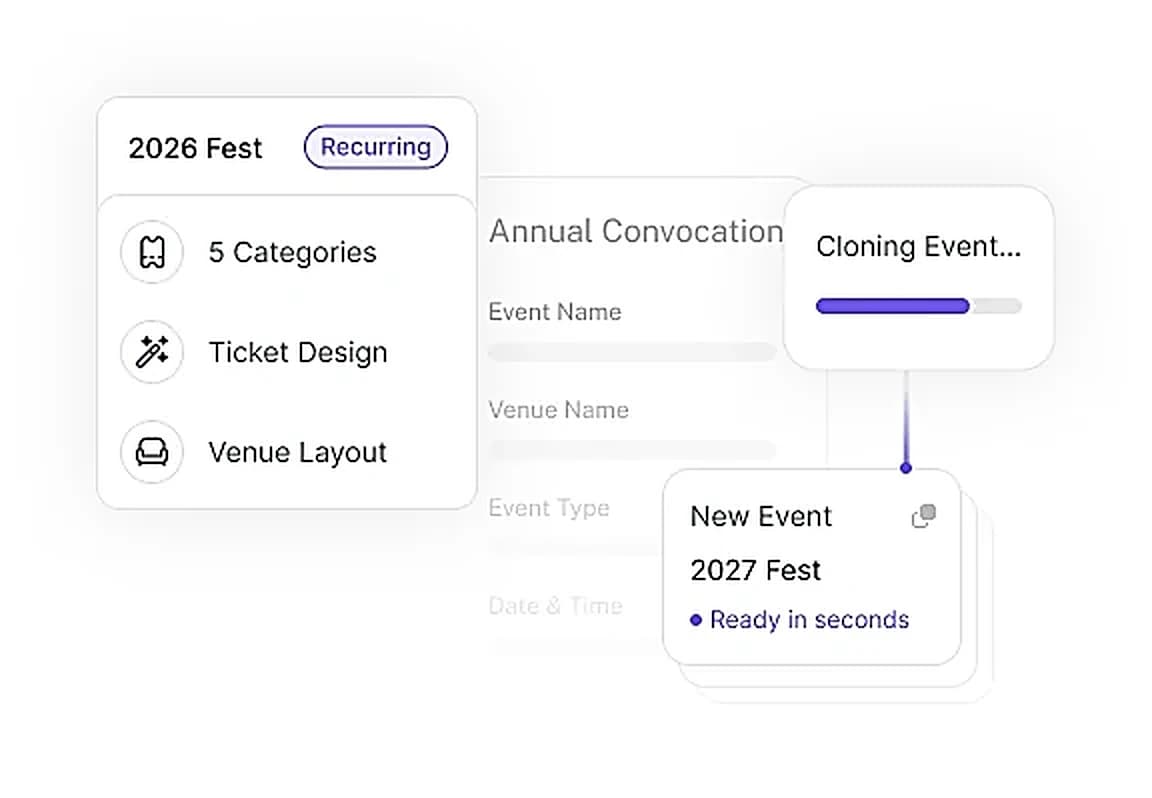Click the Recurring badge on 2026 Fest
1152x798 pixels.
[x=375, y=147]
